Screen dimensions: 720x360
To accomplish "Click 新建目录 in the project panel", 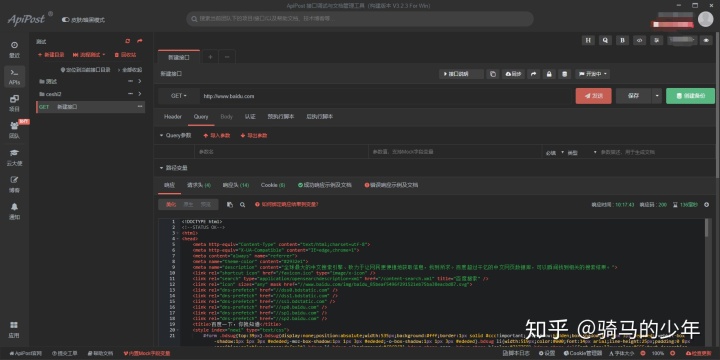I will pyautogui.click(x=51, y=55).
